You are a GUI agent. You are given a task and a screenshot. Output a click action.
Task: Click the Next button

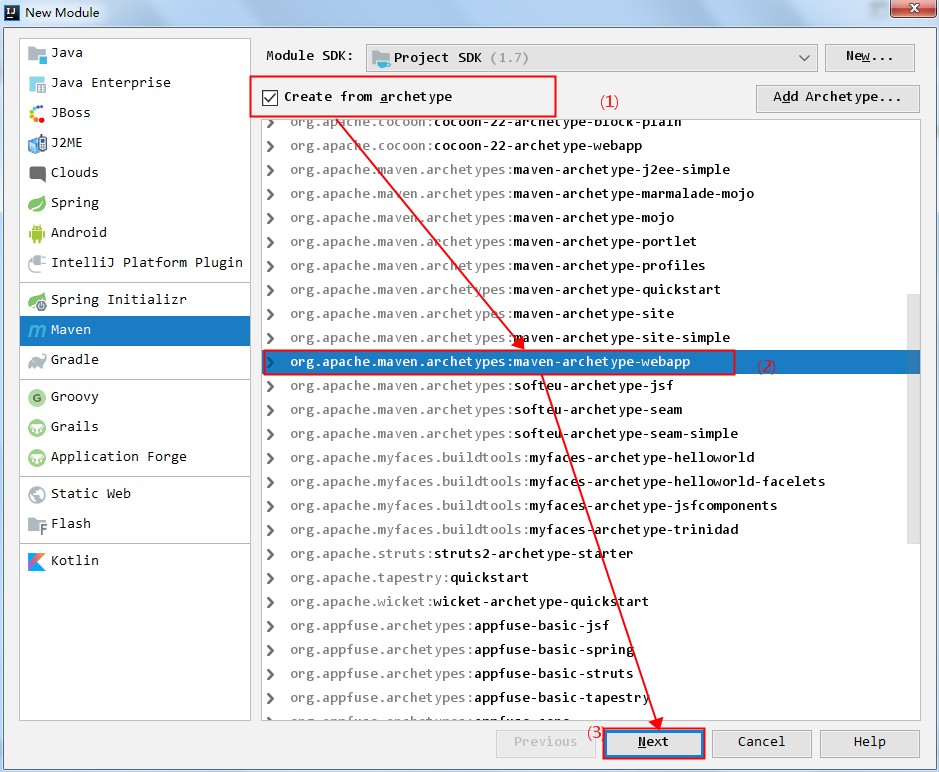[x=653, y=743]
